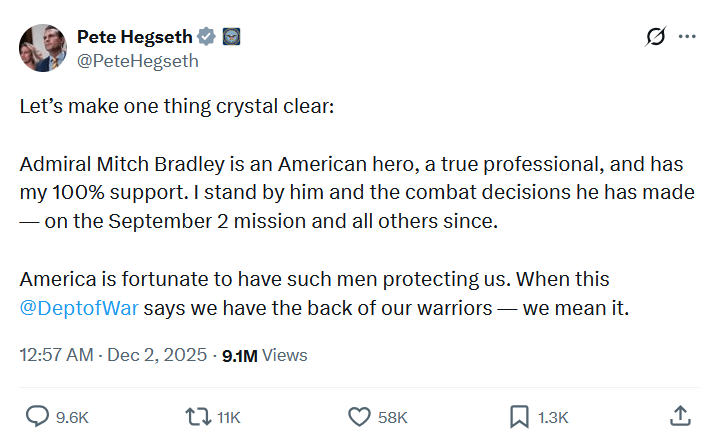Viewport: 706px width, 441px height.
Task: Open the more options ellipsis menu
Action: click(x=686, y=37)
